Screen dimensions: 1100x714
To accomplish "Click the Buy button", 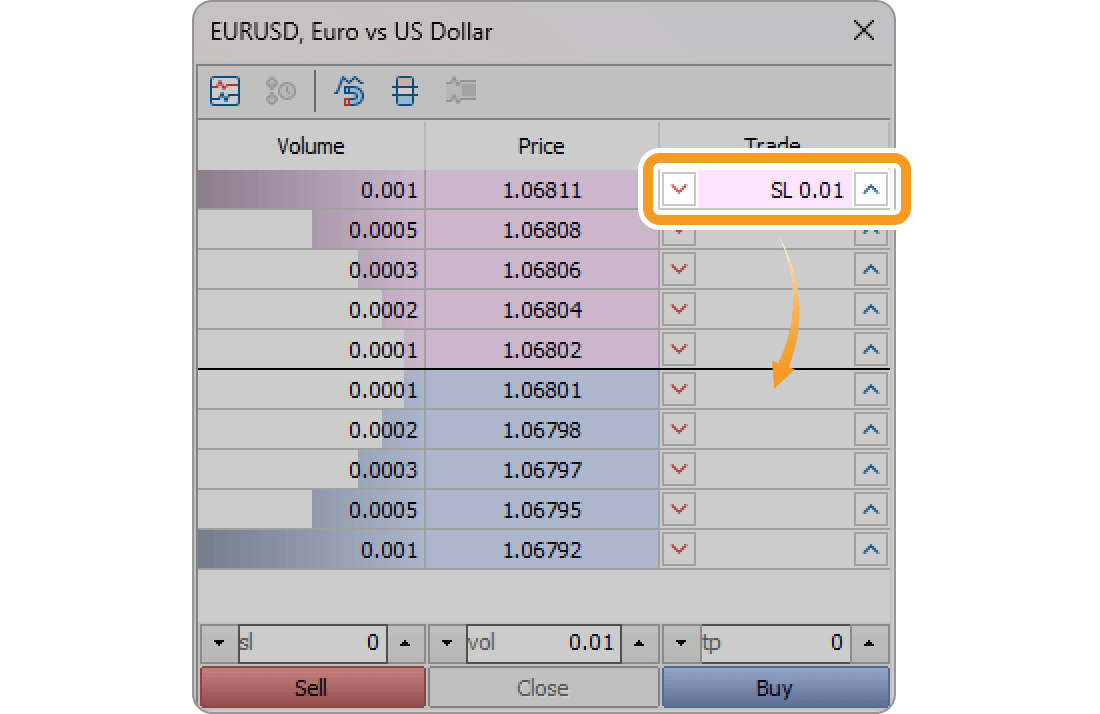I will [775, 687].
